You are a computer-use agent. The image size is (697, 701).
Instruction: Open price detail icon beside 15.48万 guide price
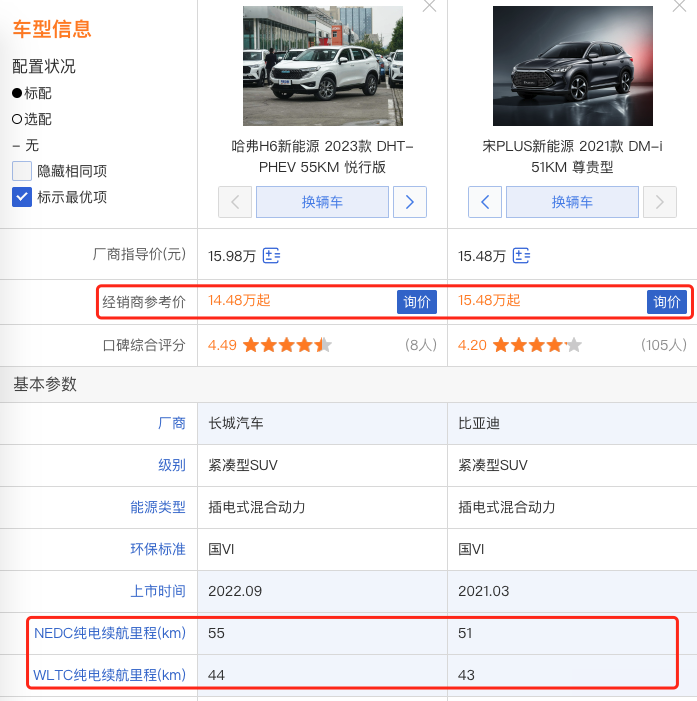pyautogui.click(x=521, y=256)
